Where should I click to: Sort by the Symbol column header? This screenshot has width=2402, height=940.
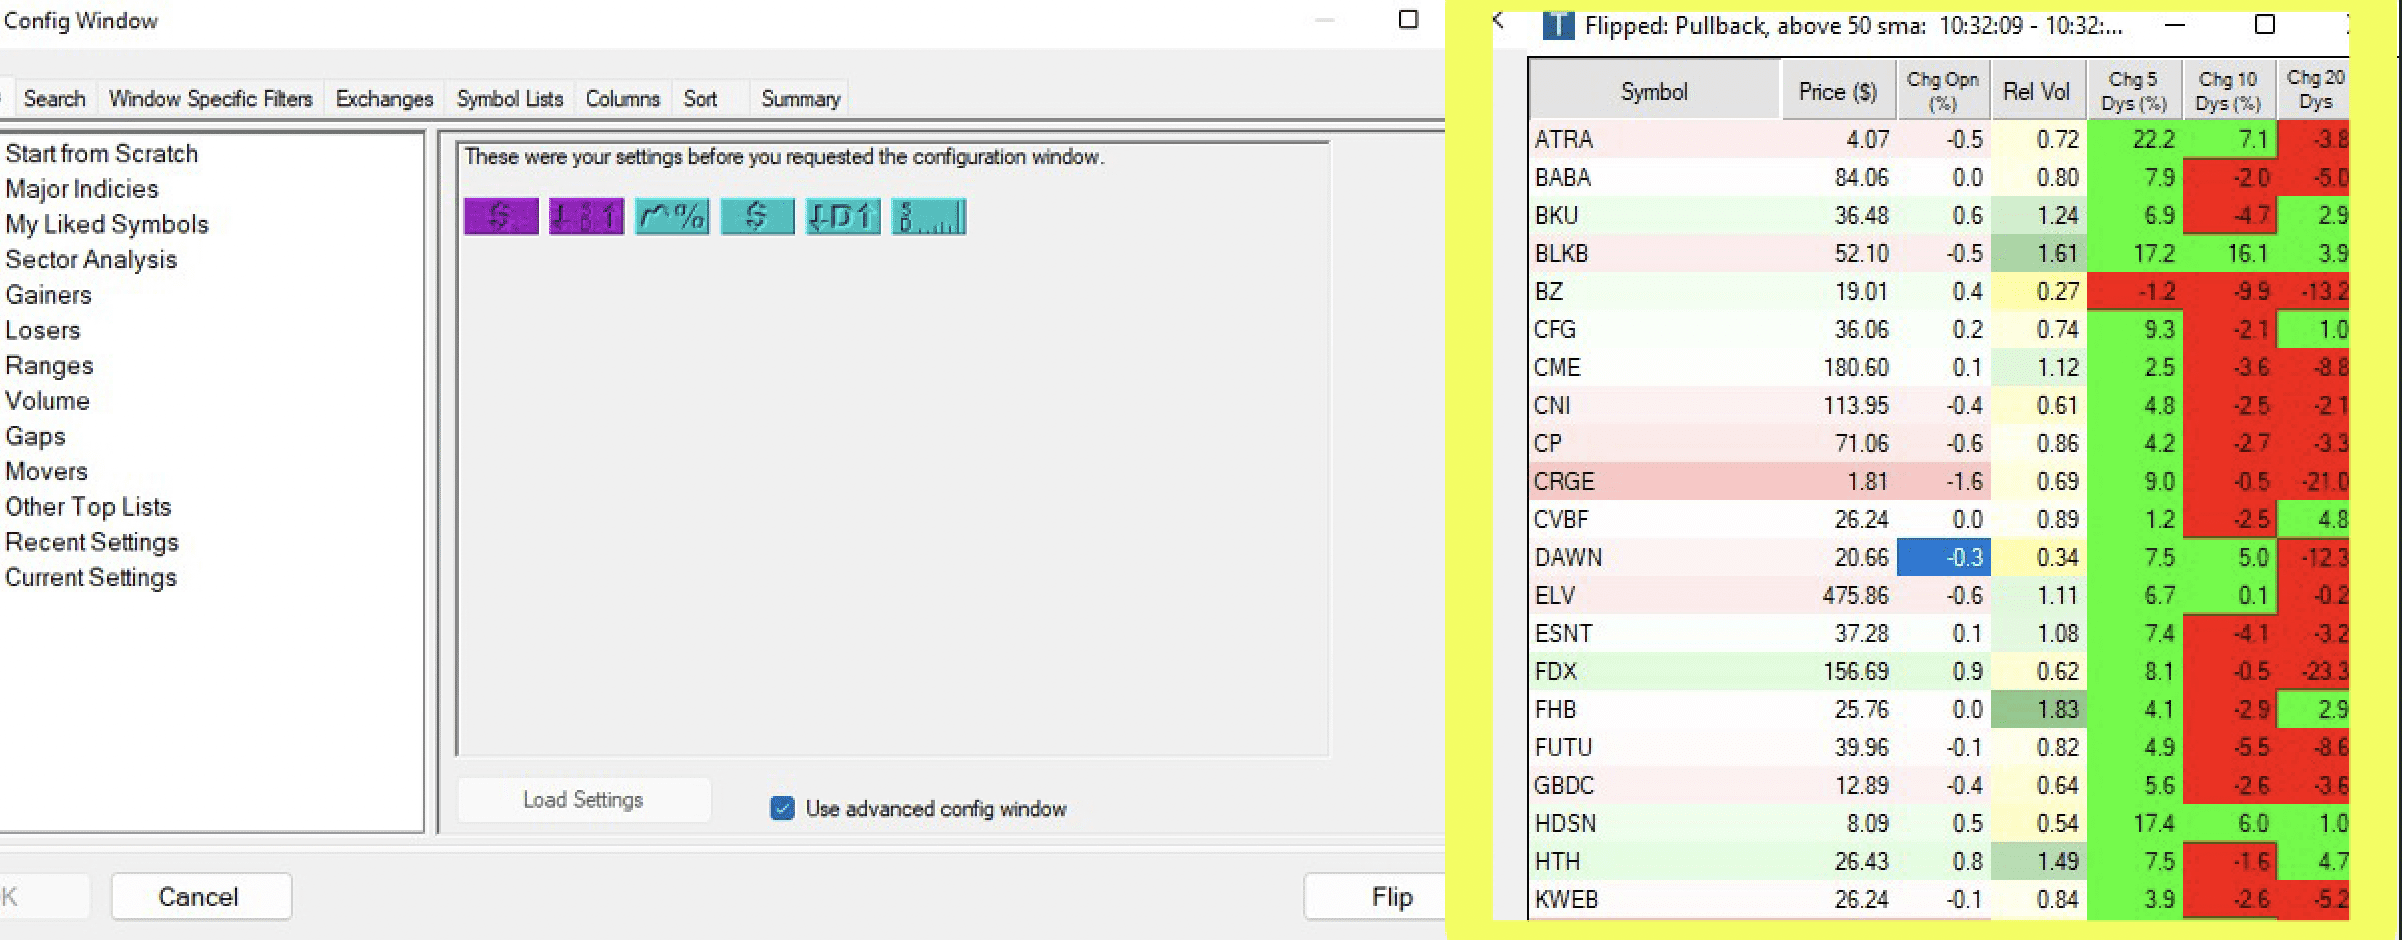coord(1654,91)
